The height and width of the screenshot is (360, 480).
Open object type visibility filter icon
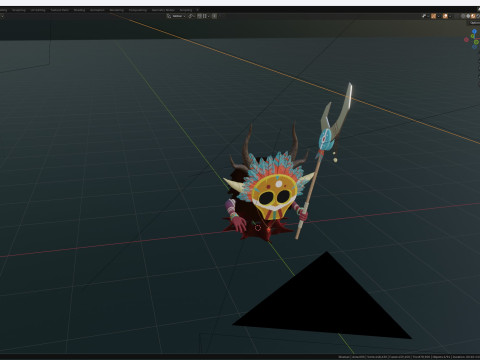point(424,16)
